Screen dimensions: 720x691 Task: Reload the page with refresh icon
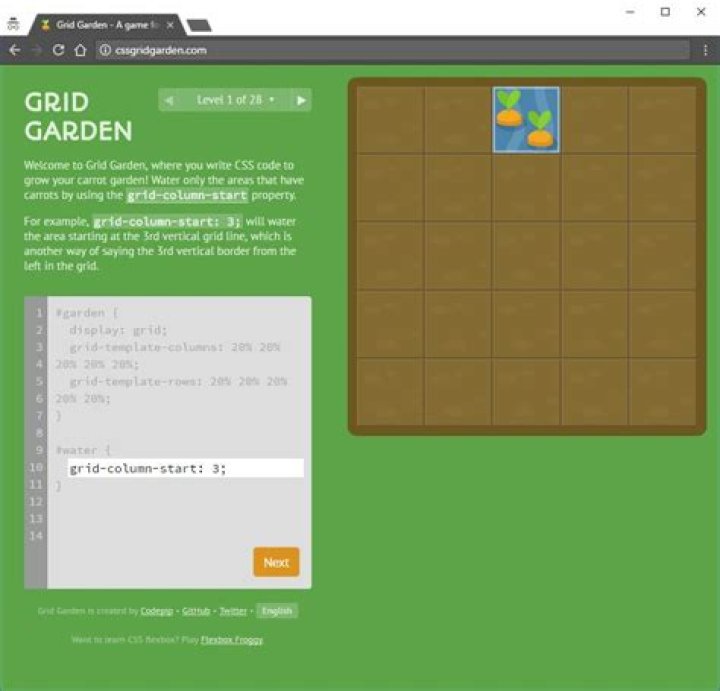click(59, 50)
